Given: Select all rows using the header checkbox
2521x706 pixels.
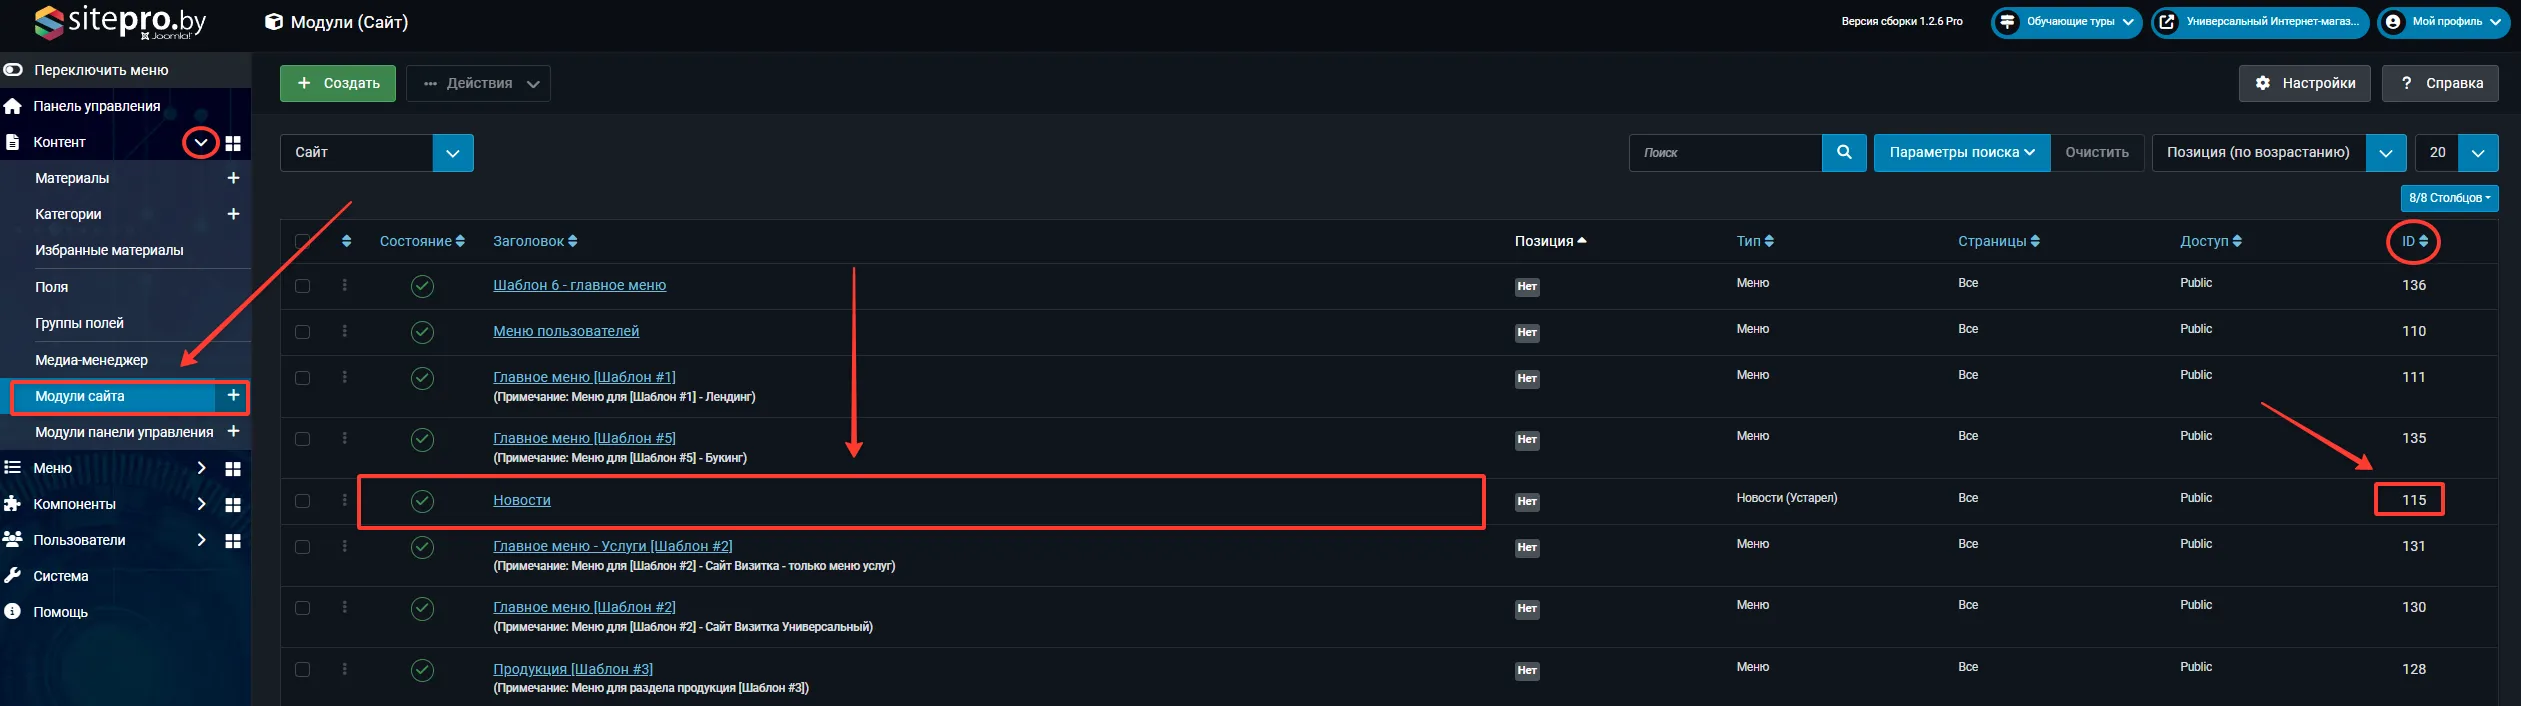Looking at the screenshot, I should click(x=303, y=241).
